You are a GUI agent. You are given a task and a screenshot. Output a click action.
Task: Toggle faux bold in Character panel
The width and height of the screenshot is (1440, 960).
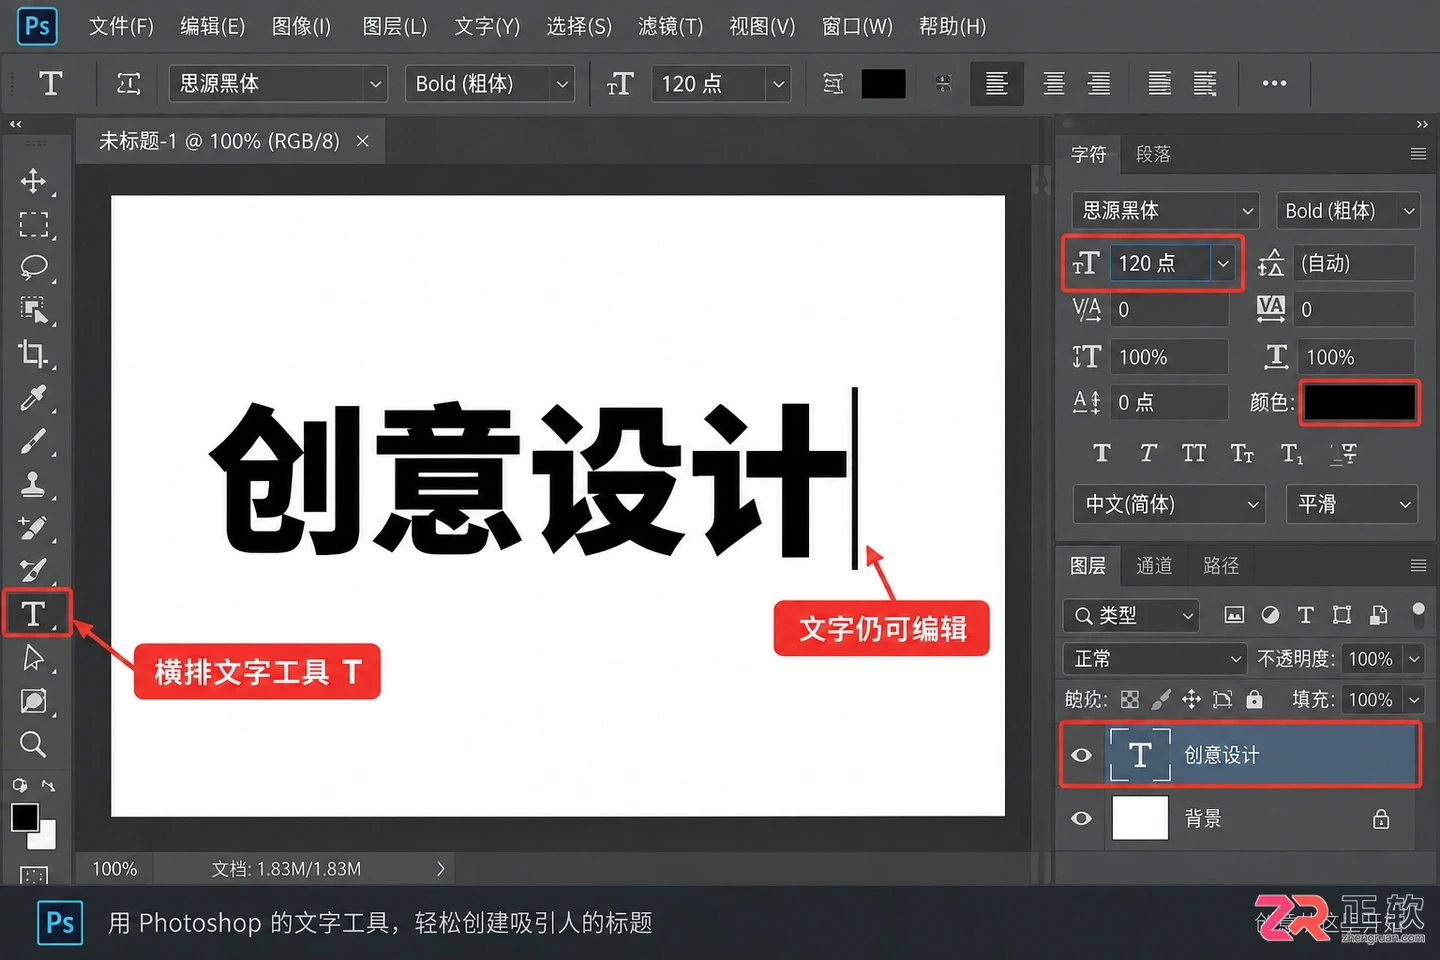(x=1101, y=454)
